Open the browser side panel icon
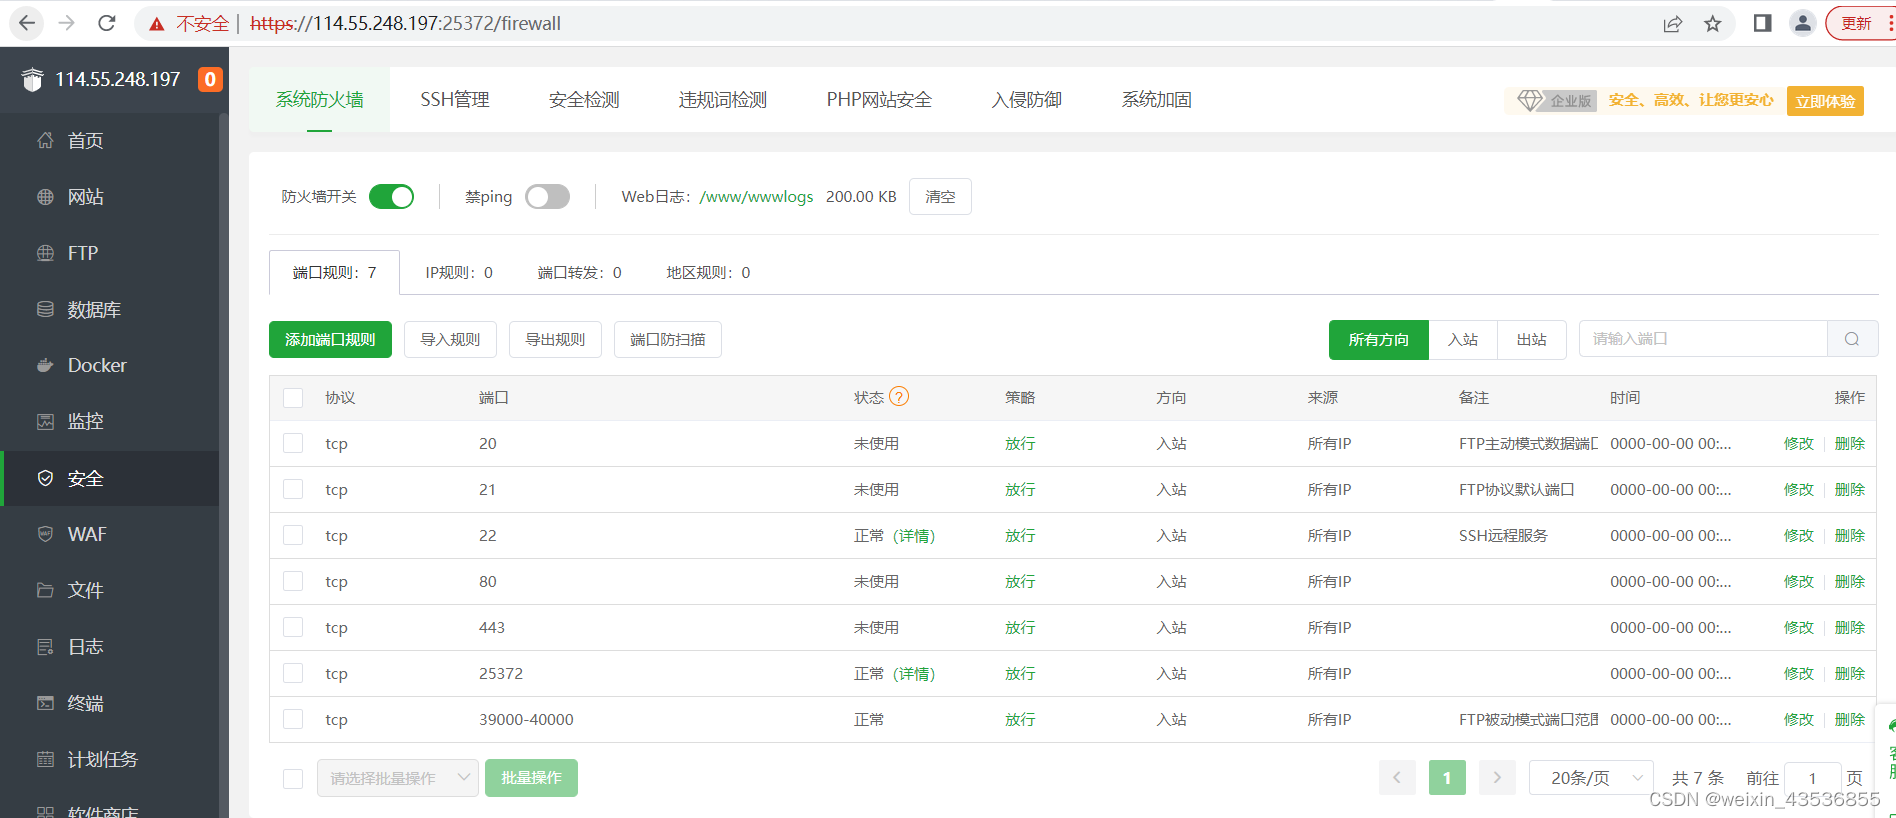Screen dimensions: 1896x818 point(1762,23)
